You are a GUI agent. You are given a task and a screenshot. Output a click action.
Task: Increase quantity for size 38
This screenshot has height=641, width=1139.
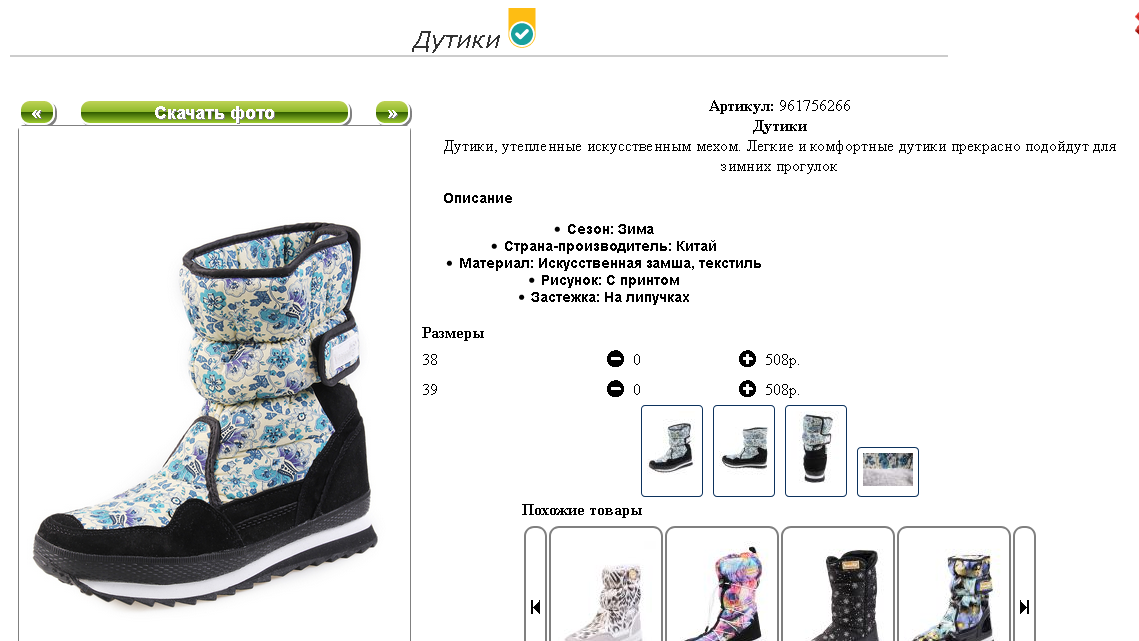coord(747,359)
